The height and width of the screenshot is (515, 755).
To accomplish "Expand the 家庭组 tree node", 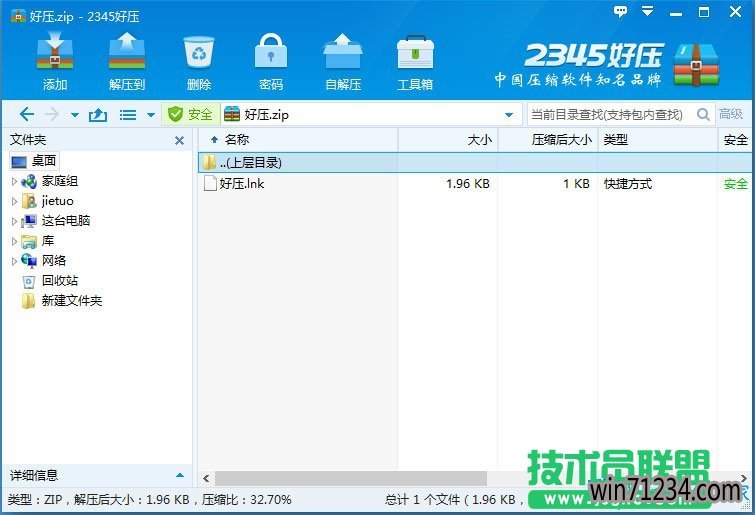I will [14, 181].
